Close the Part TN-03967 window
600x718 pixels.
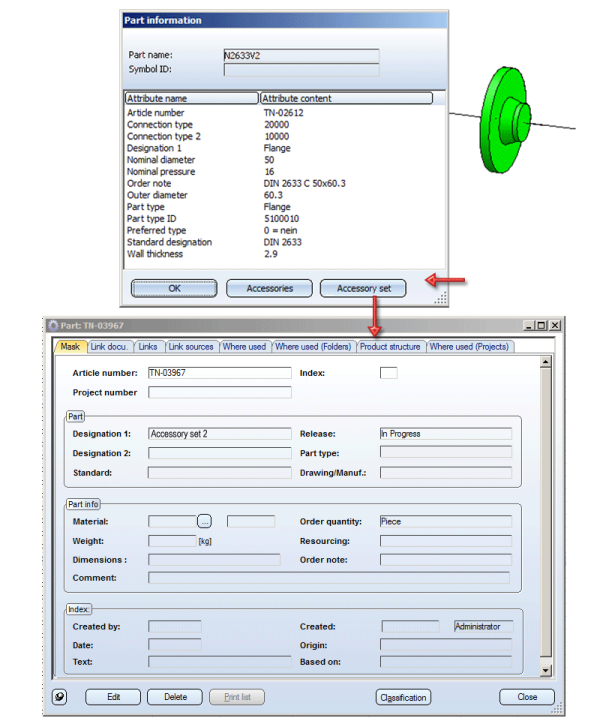click(x=555, y=325)
